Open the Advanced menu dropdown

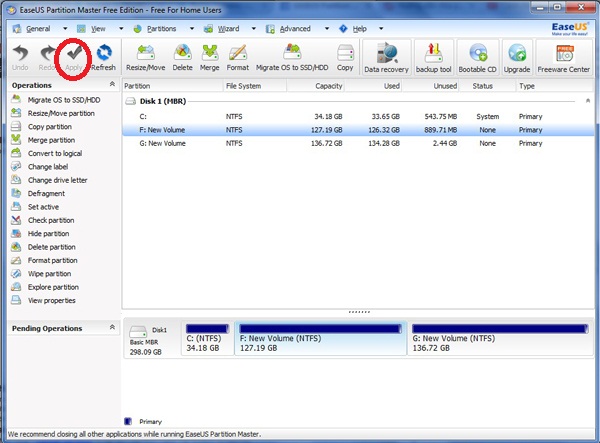click(297, 29)
